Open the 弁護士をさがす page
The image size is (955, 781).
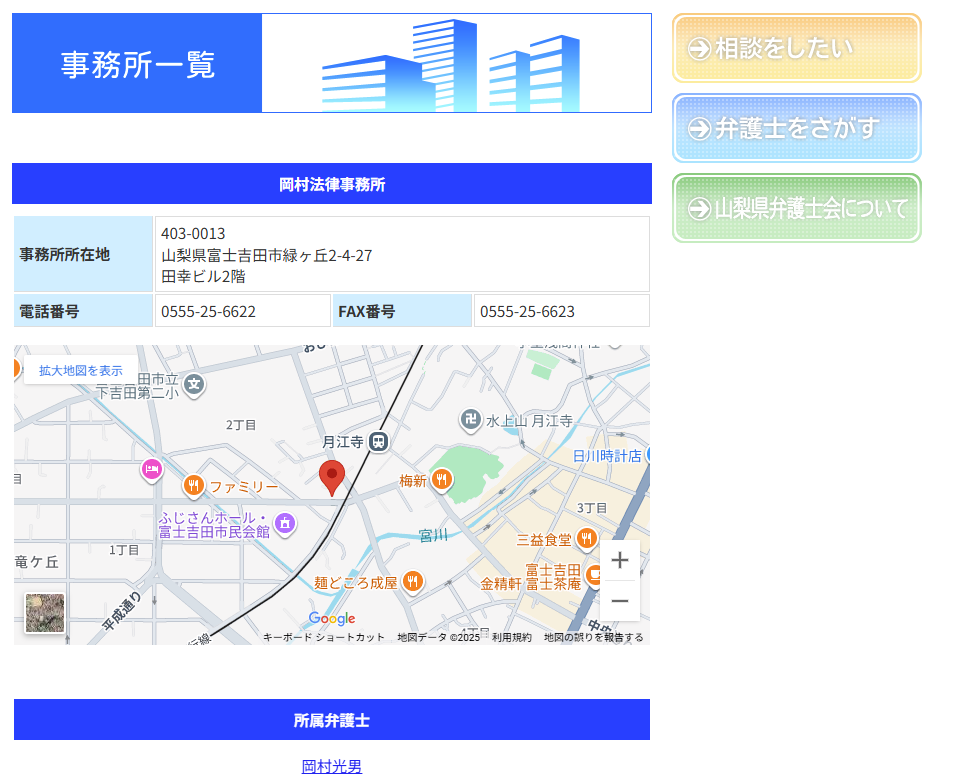click(x=796, y=128)
